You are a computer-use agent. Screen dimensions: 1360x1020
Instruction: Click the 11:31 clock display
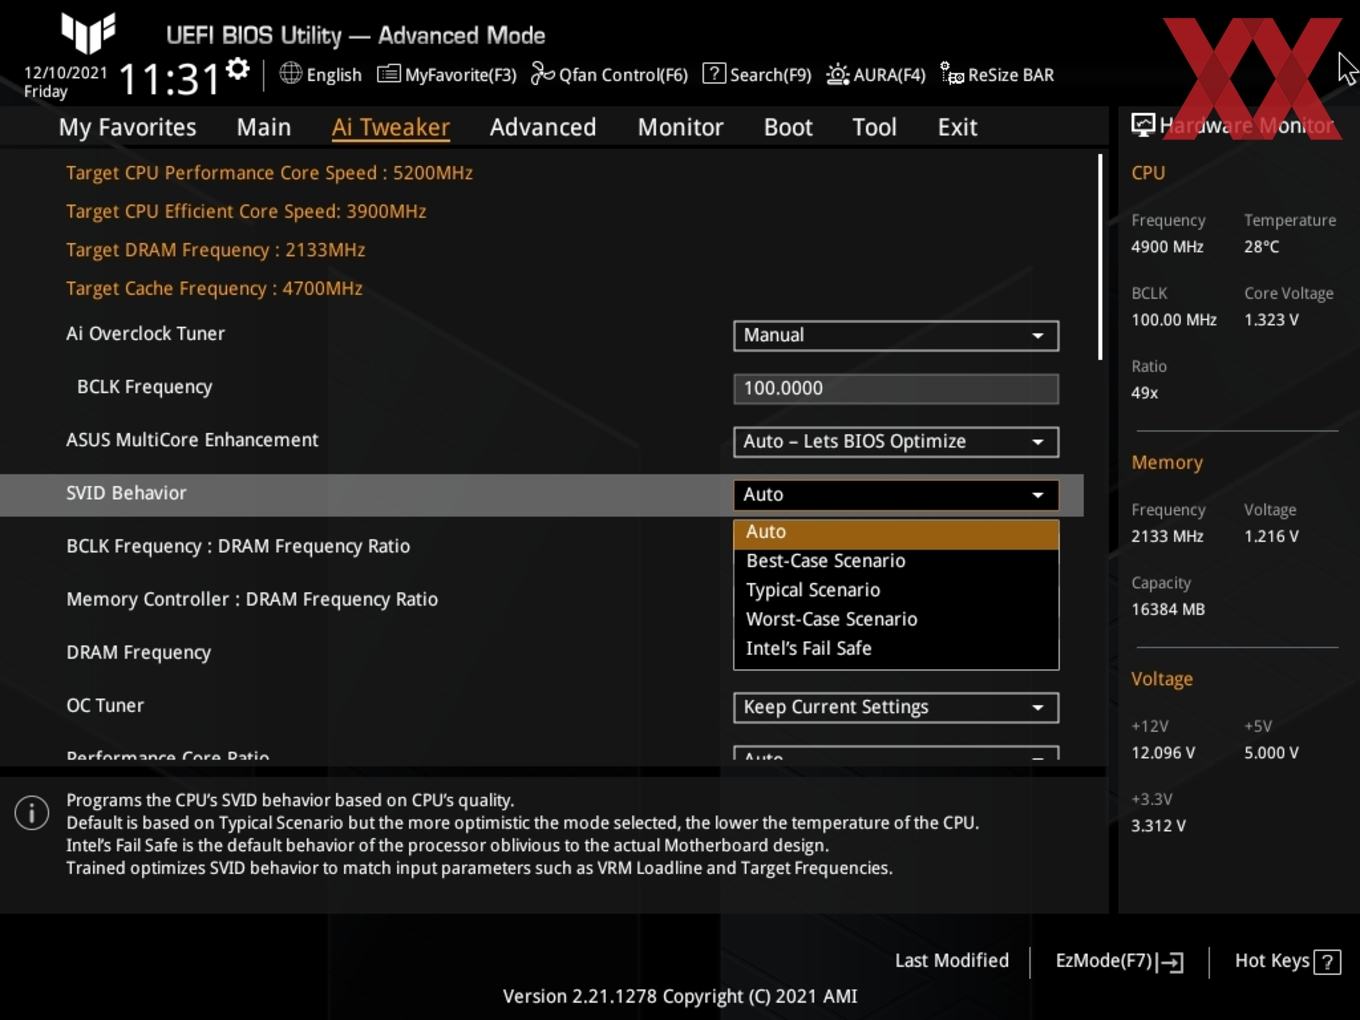tap(169, 79)
